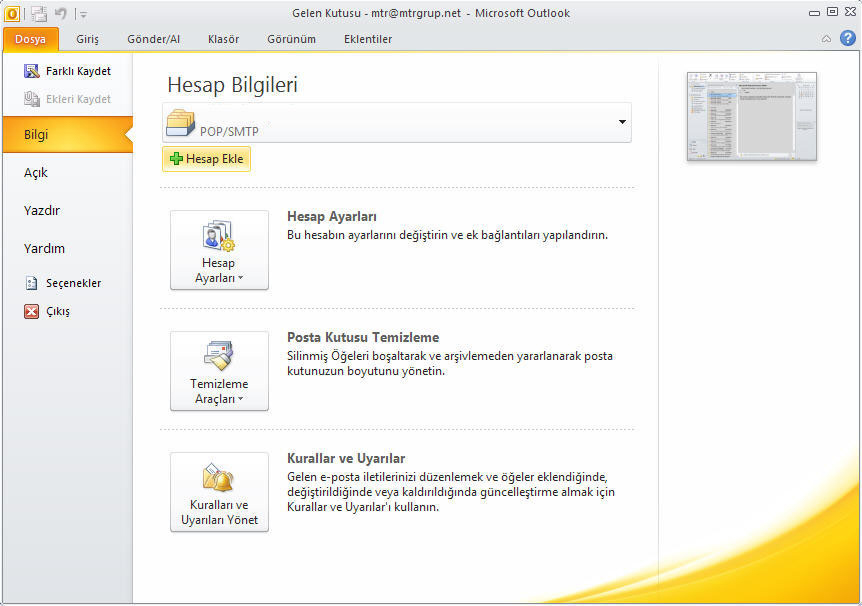This screenshot has width=862, height=606.
Task: Click the red Çıkış exit icon
Action: [31, 311]
